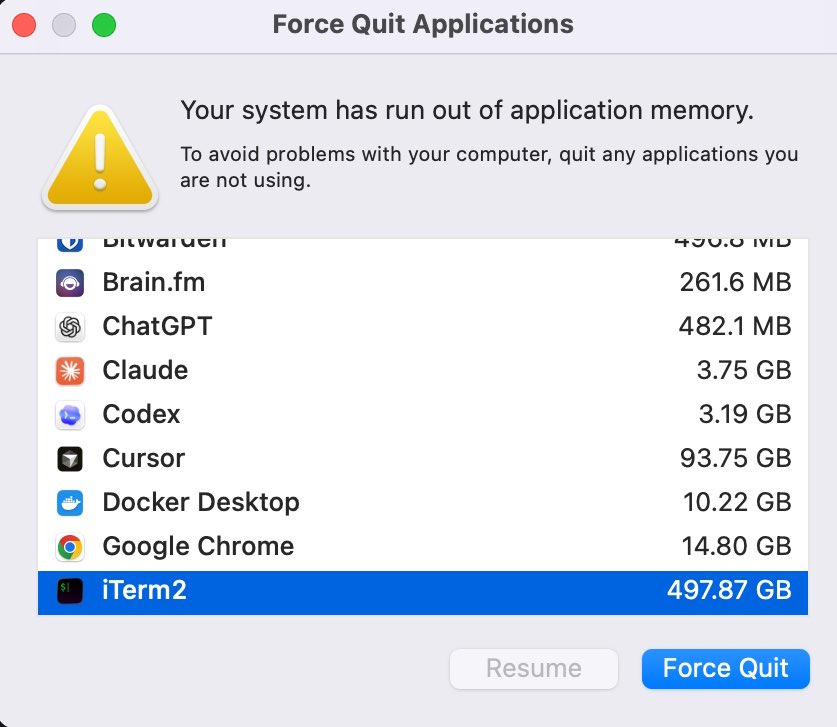Click the Force Quit Applications title
The width and height of the screenshot is (837, 727).
tap(423, 25)
